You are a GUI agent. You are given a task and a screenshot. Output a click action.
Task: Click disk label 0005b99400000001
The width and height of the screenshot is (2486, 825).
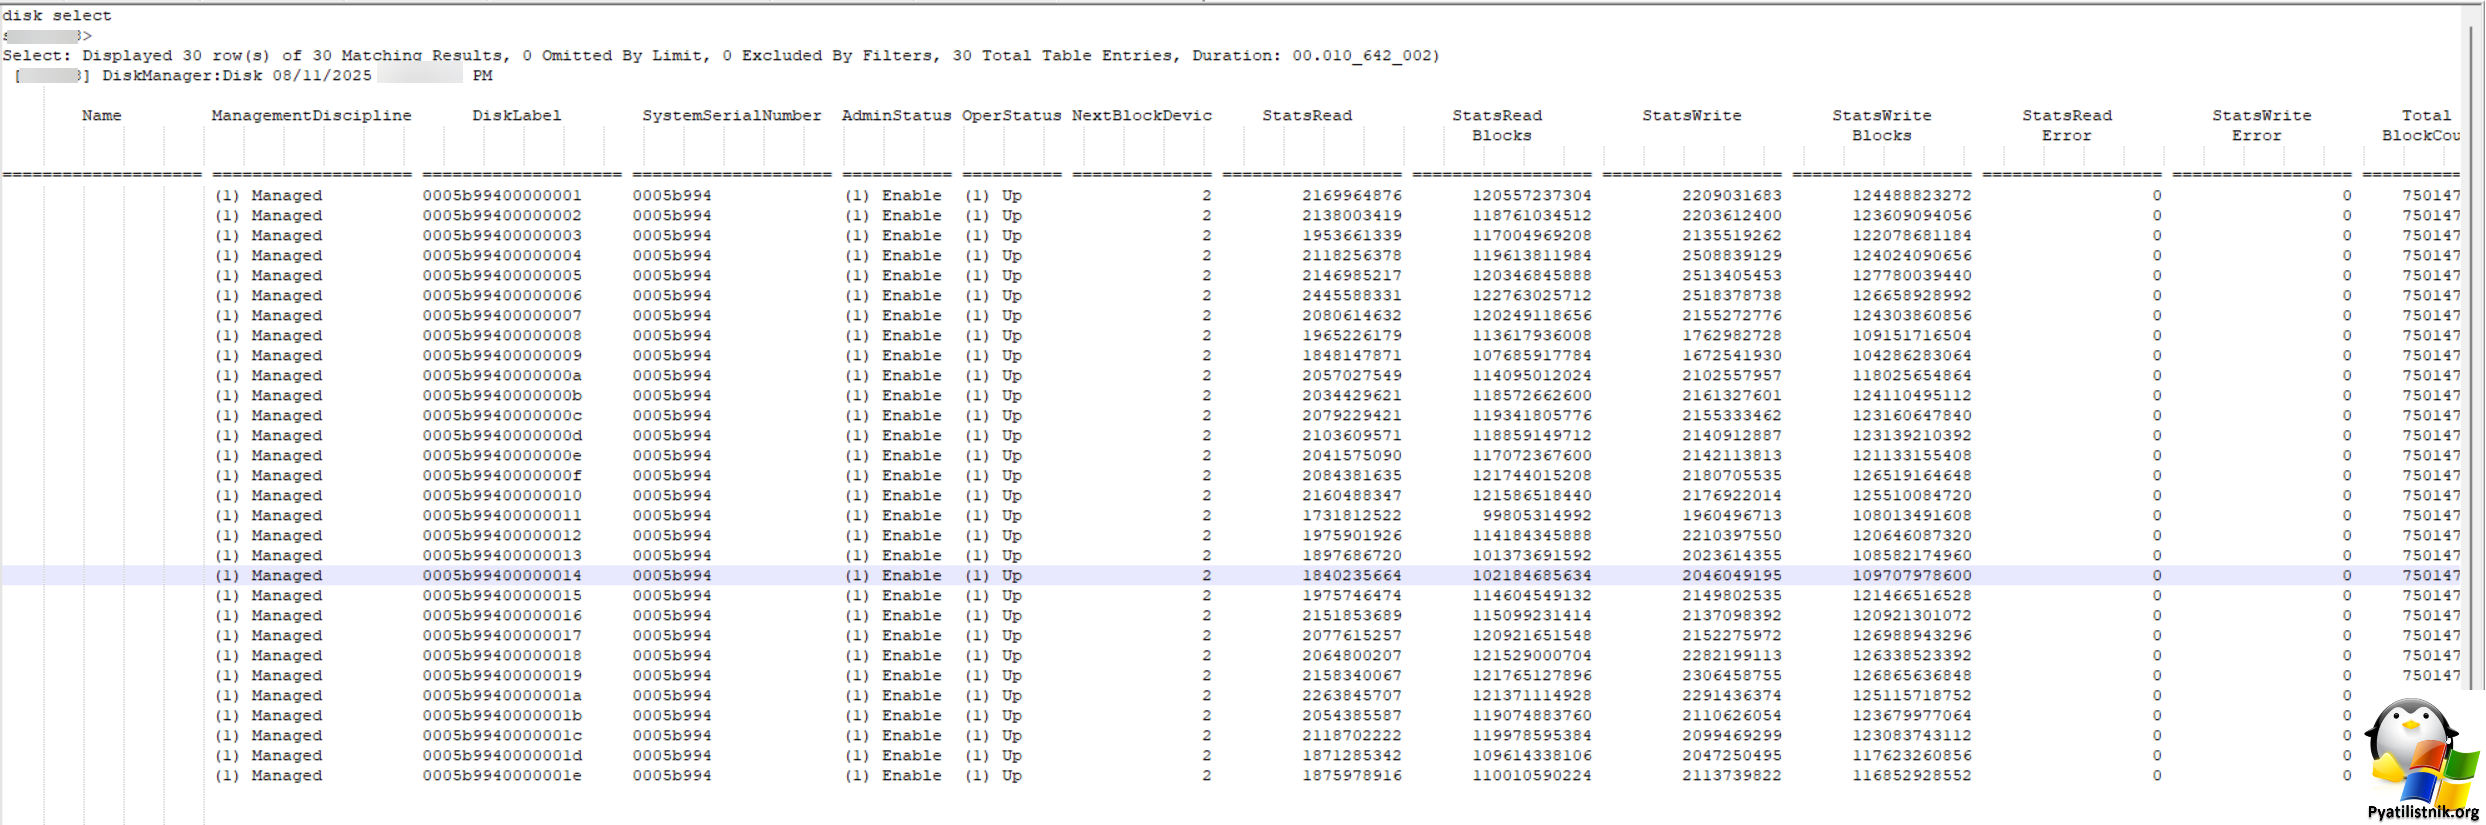point(502,196)
